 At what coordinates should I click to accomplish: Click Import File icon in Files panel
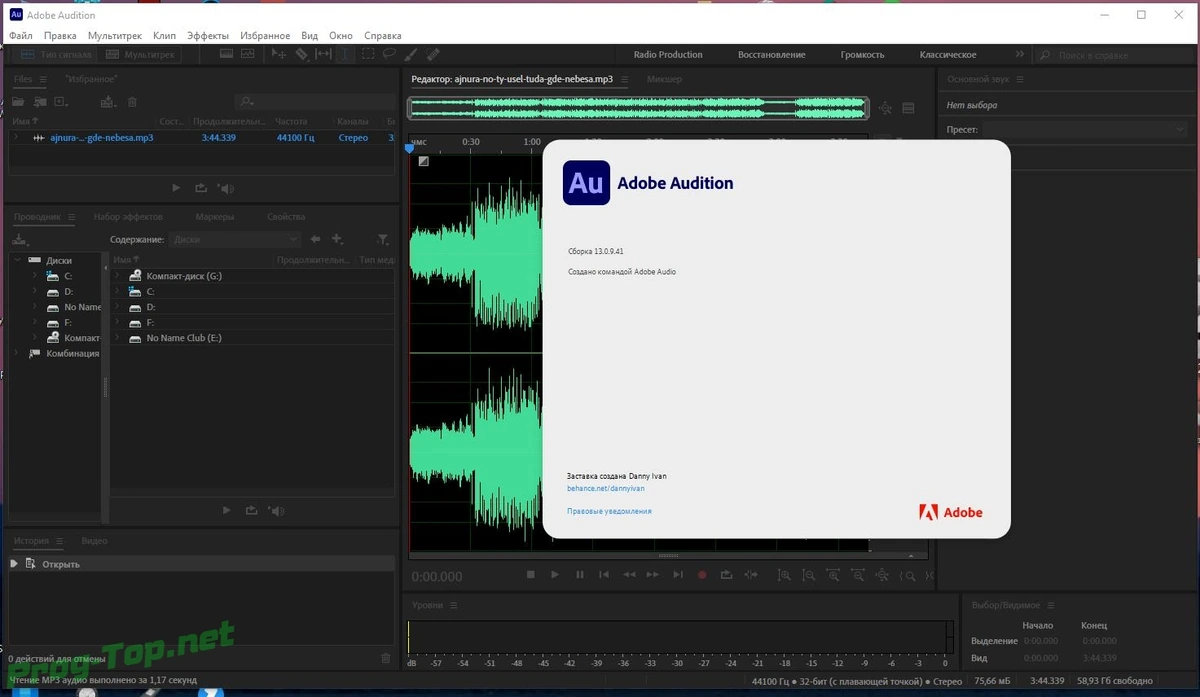click(x=39, y=102)
